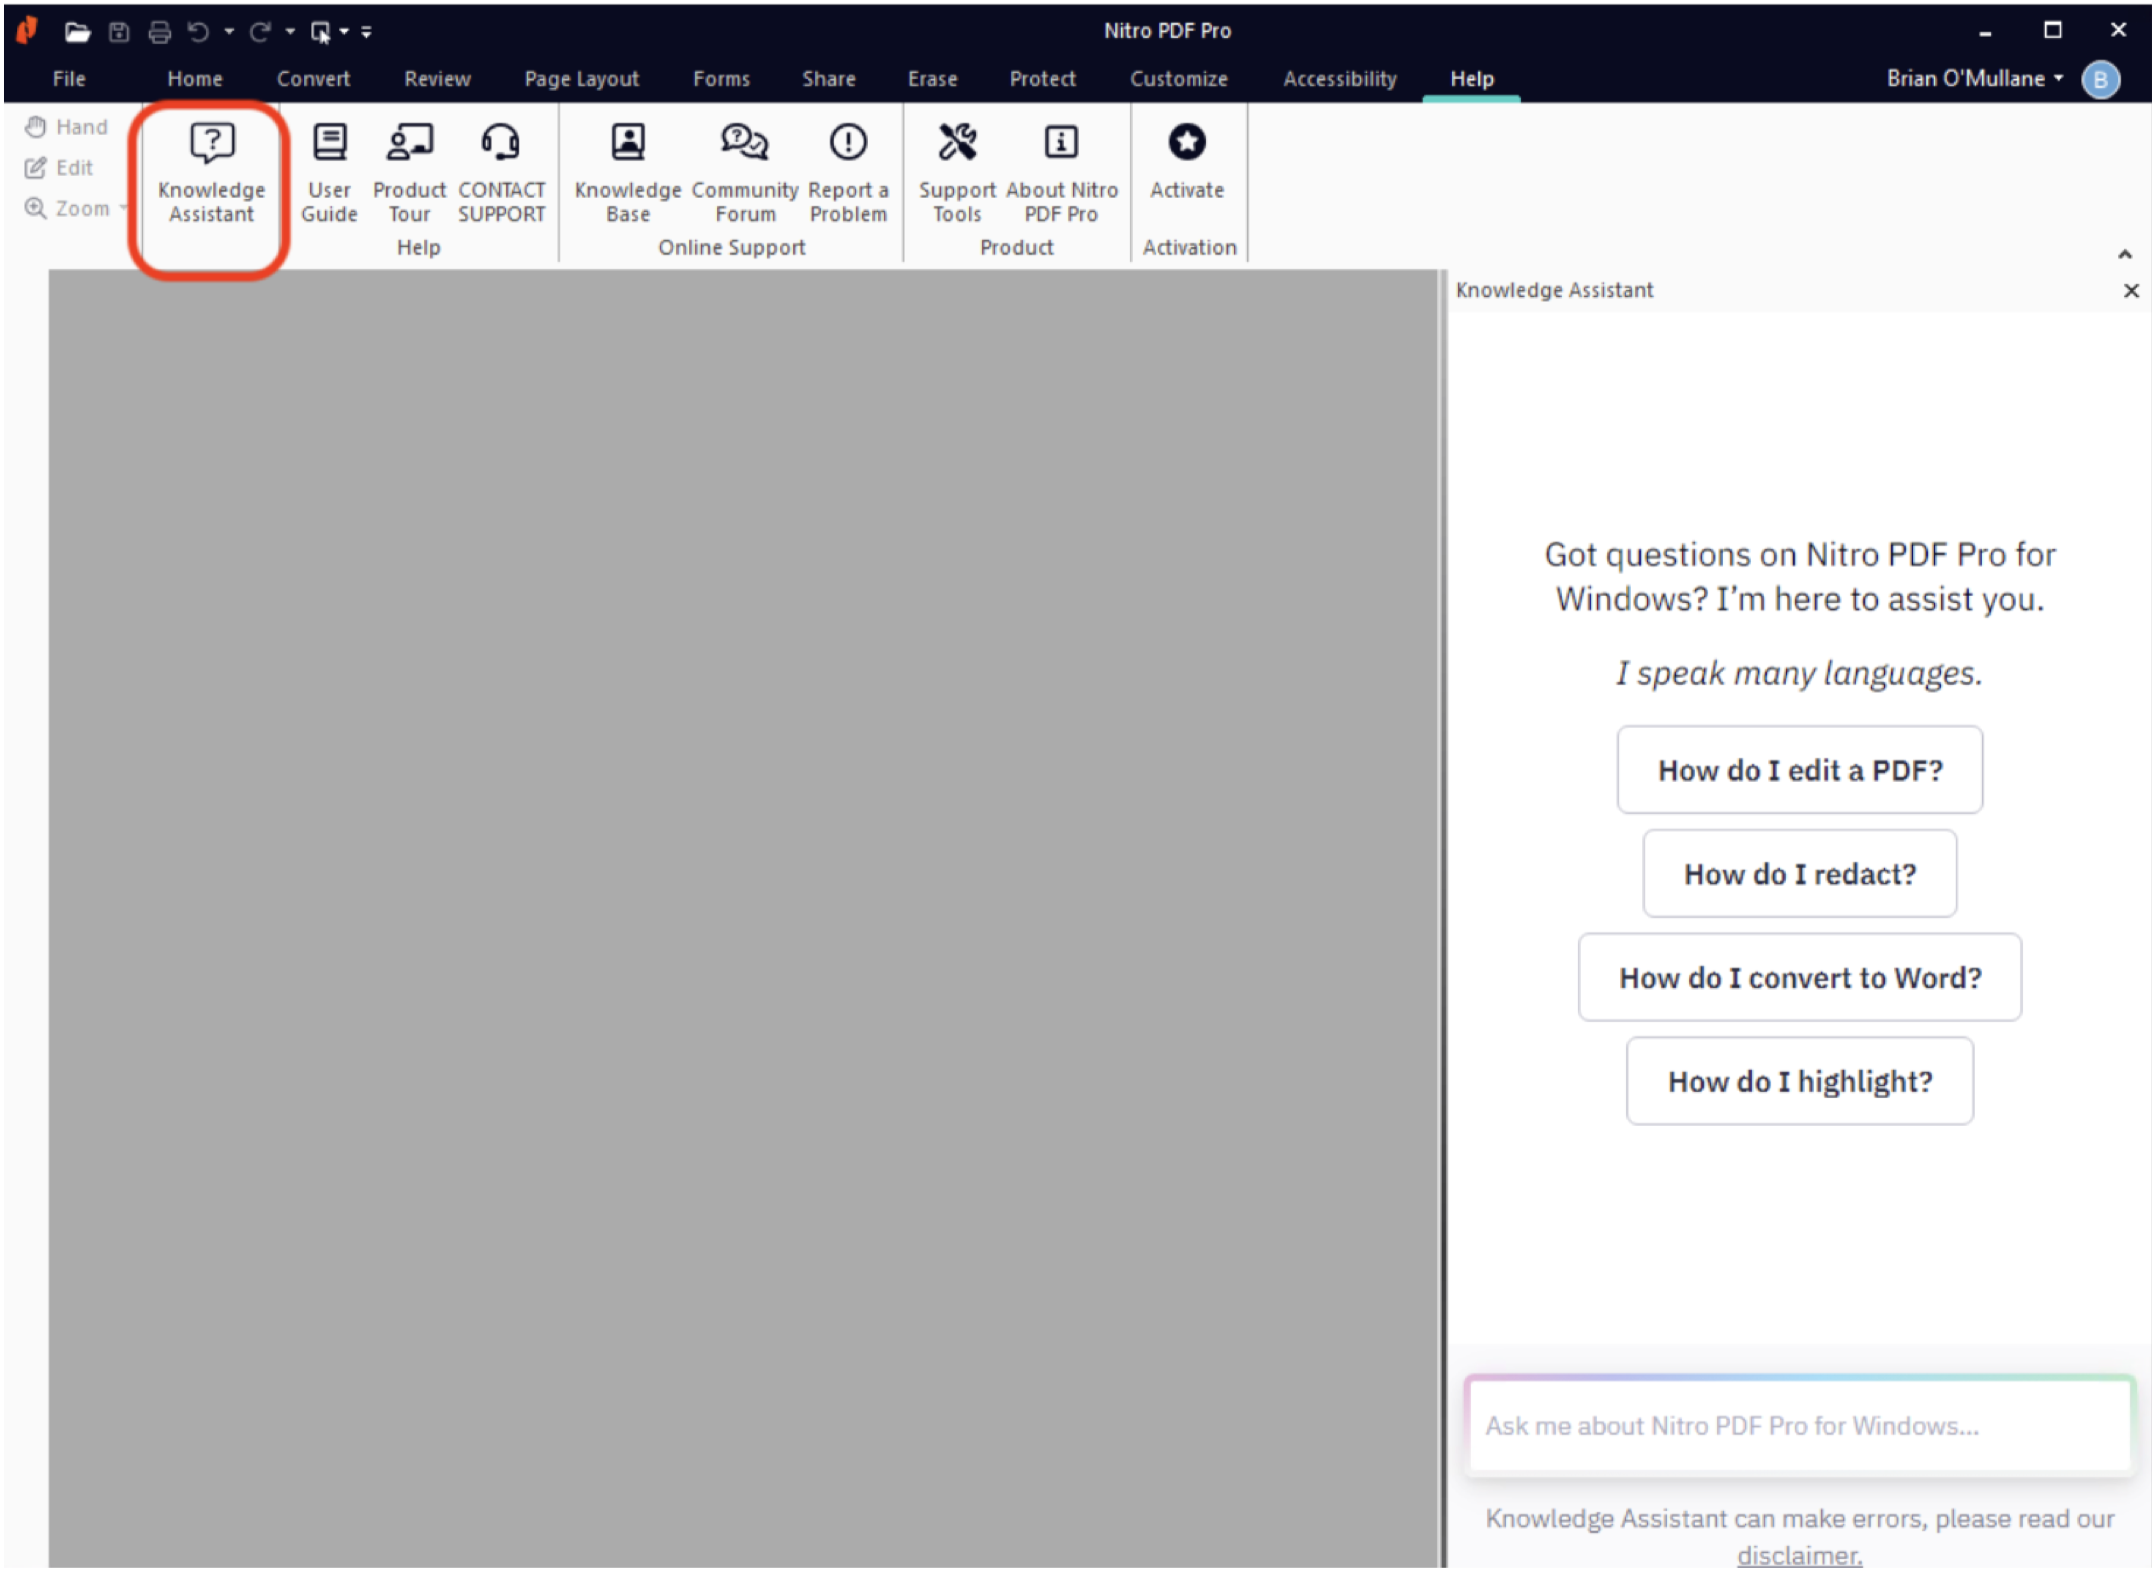Click the Help tab
Viewport: 2152px width, 1576px height.
[x=1472, y=79]
